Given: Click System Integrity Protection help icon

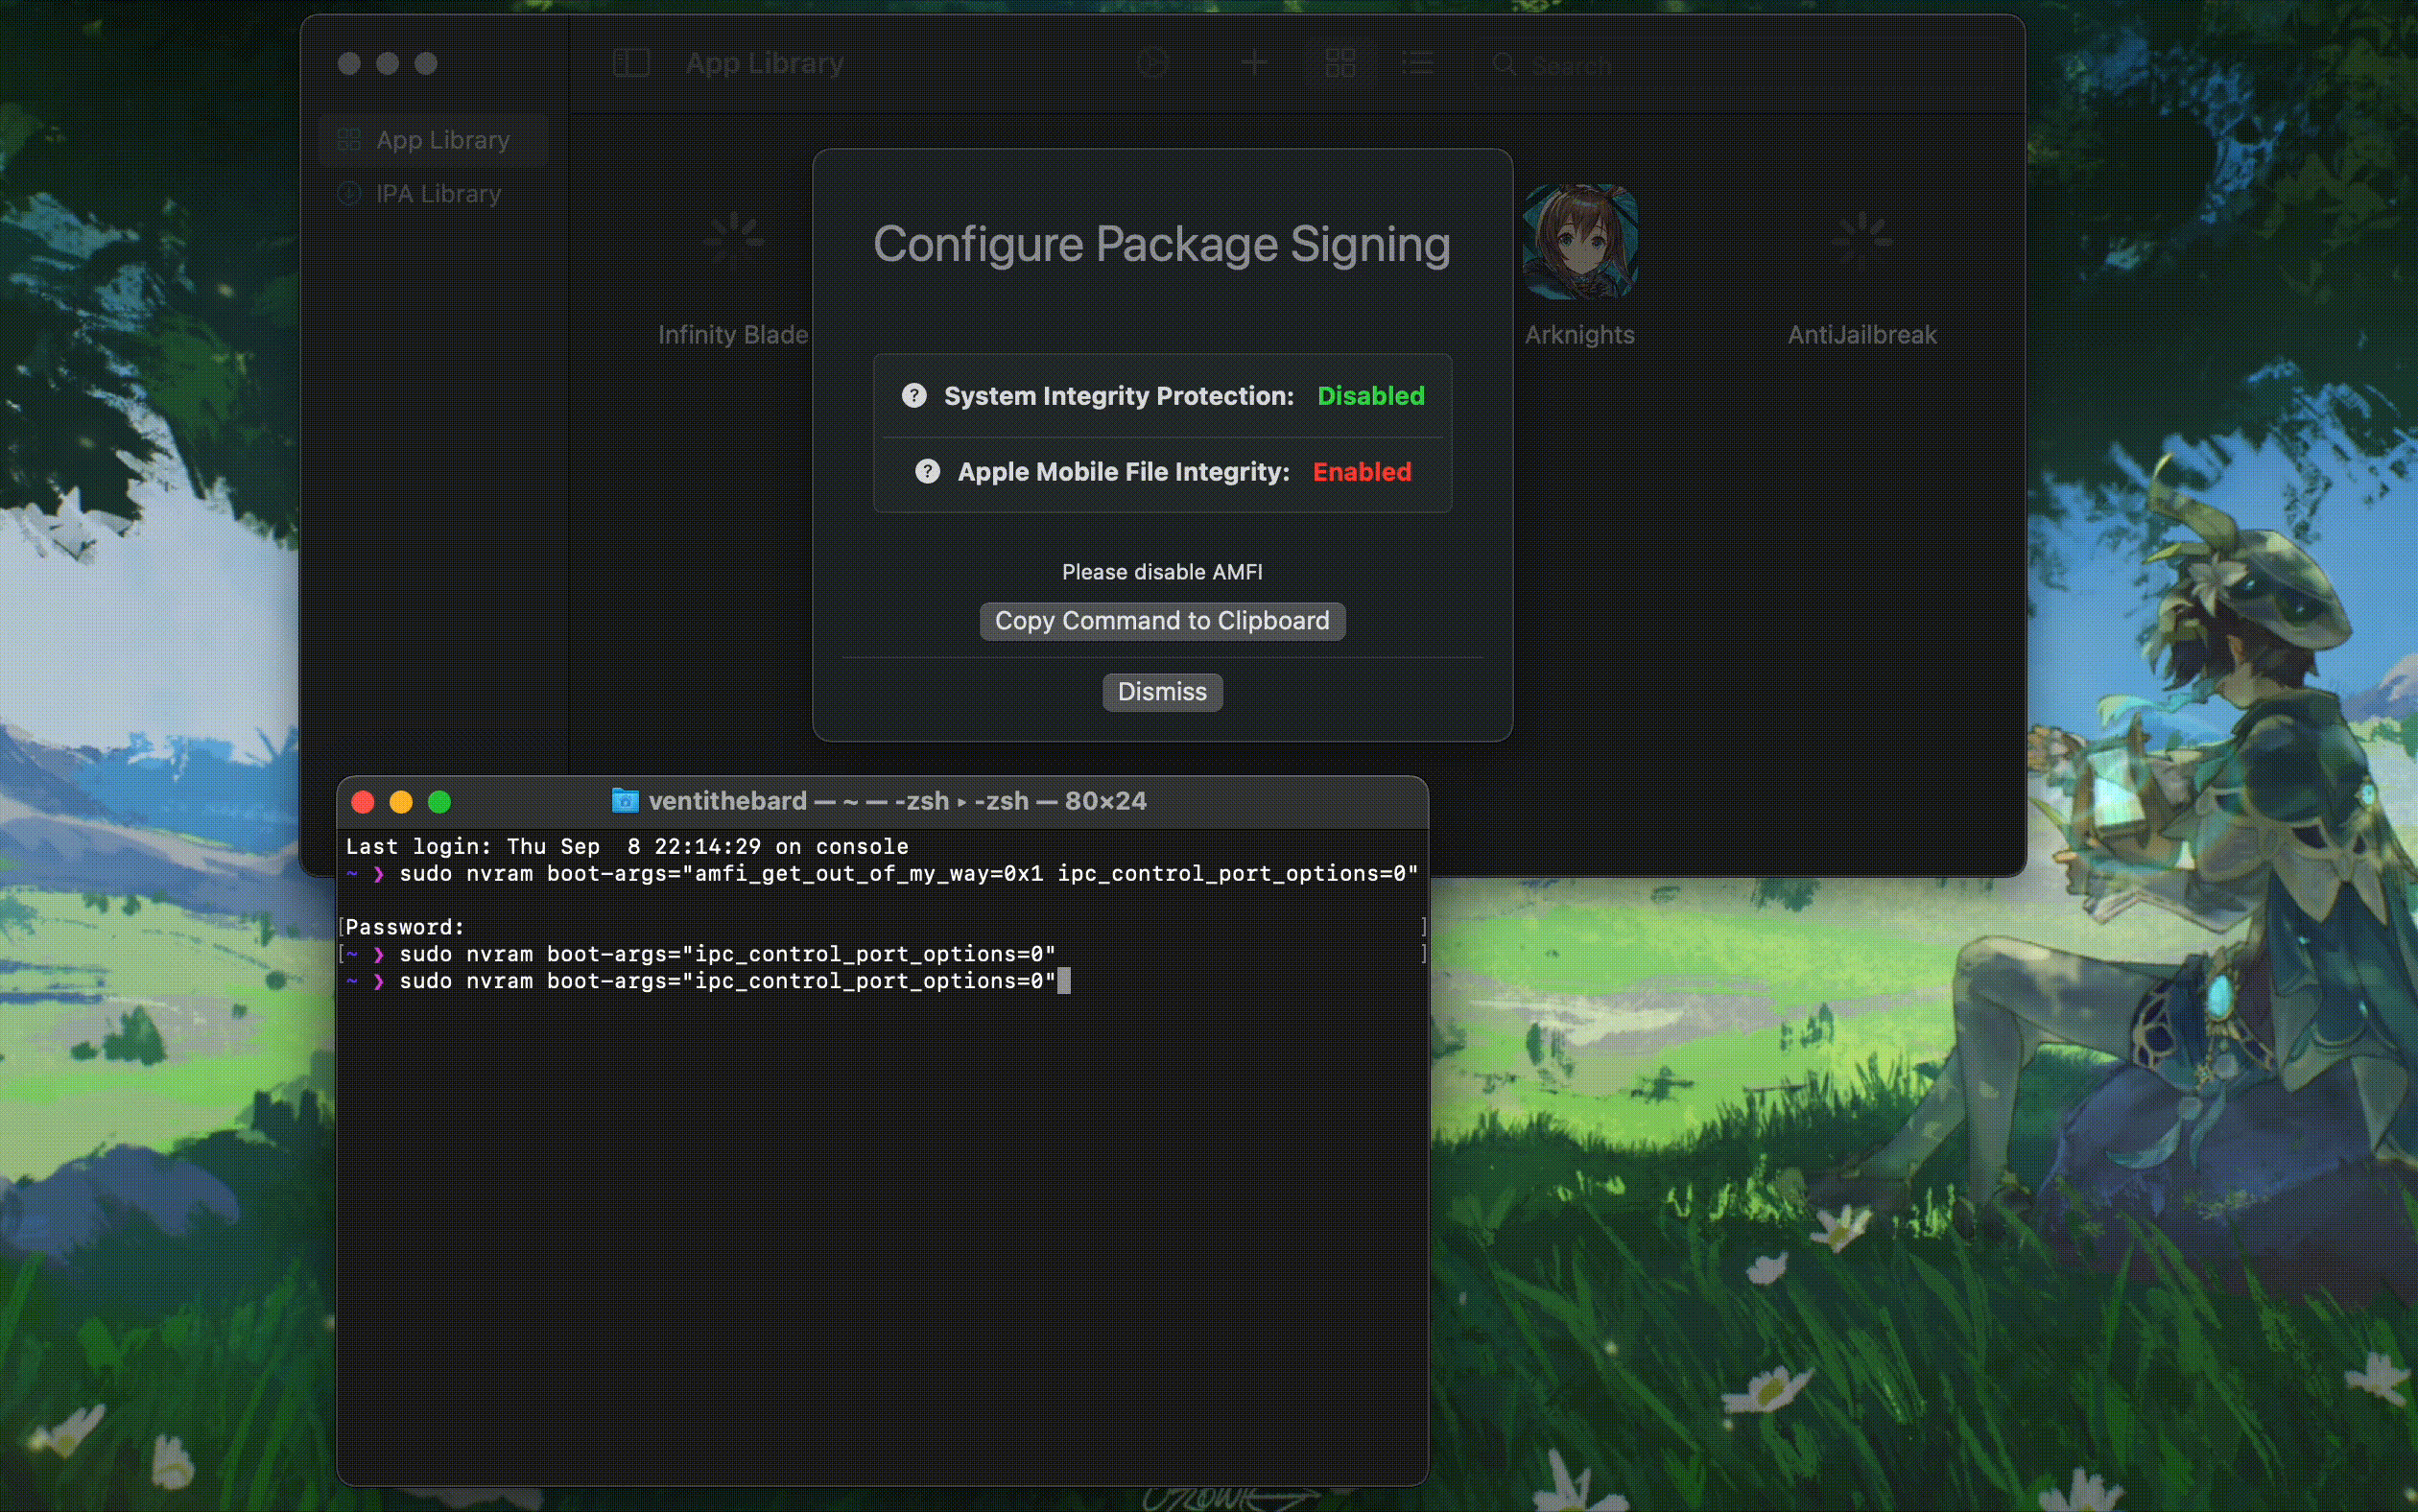Looking at the screenshot, I should 913,395.
